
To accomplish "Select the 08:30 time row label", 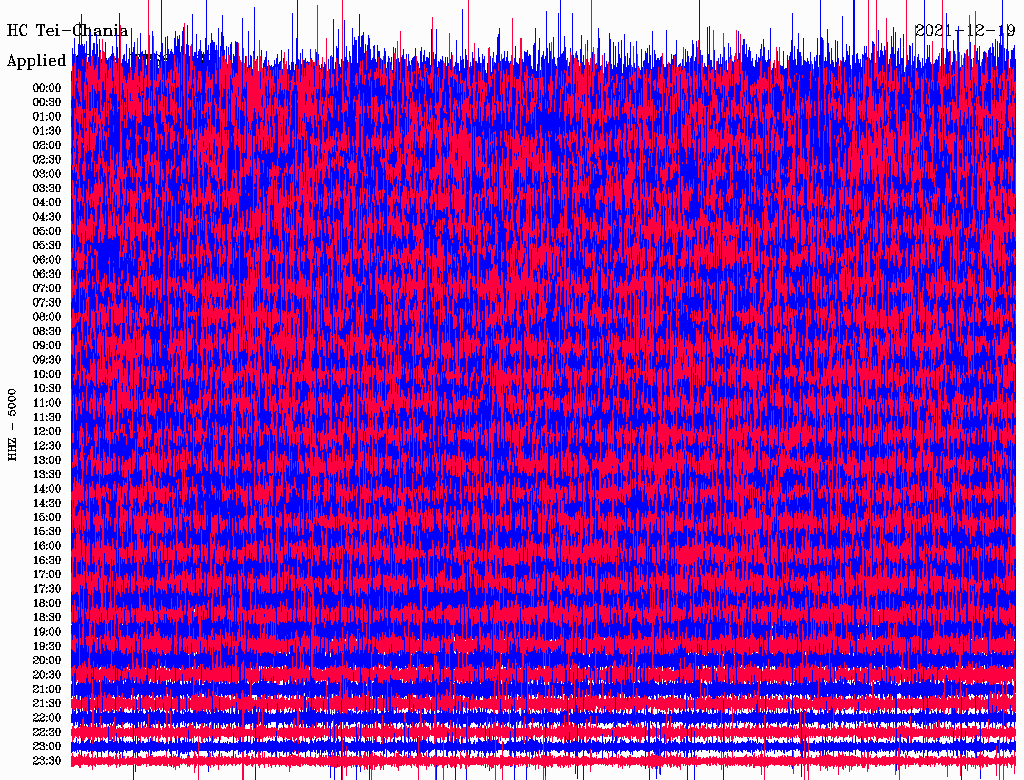I will 47,331.
